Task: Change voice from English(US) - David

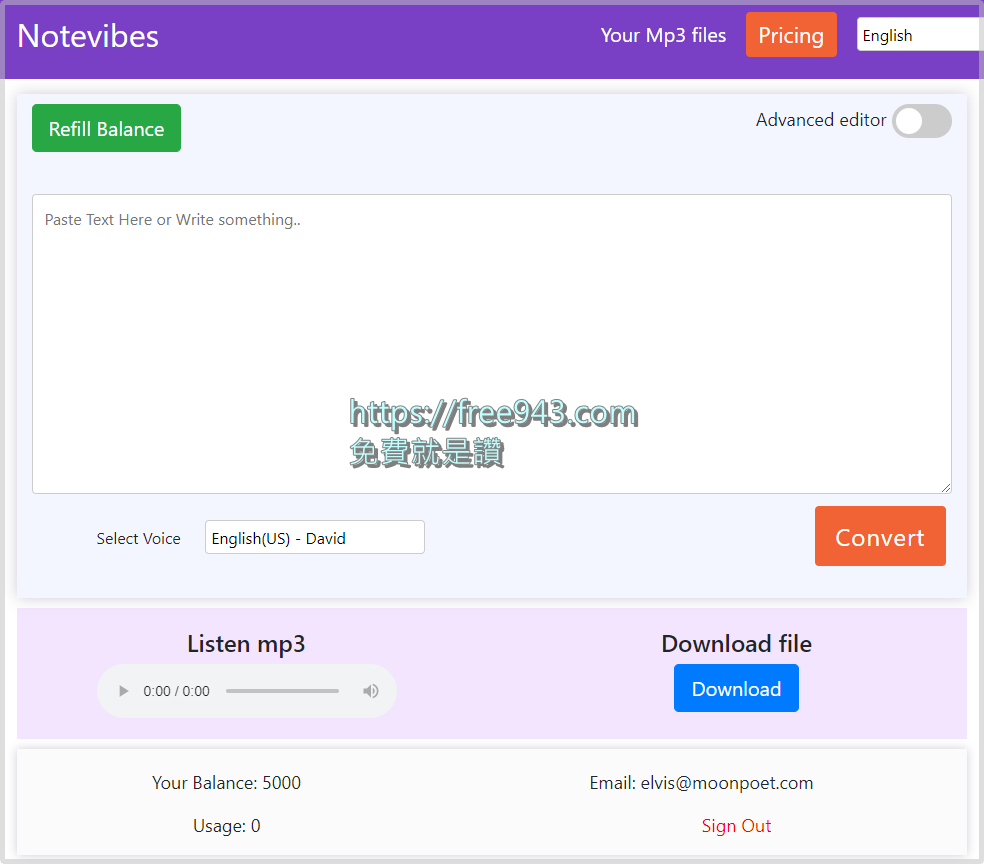Action: (314, 537)
